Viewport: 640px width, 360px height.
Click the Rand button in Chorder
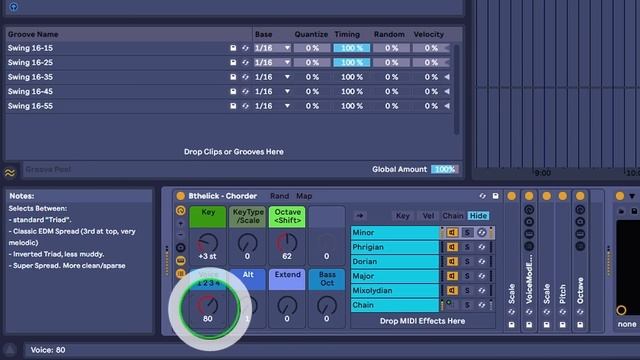click(279, 196)
